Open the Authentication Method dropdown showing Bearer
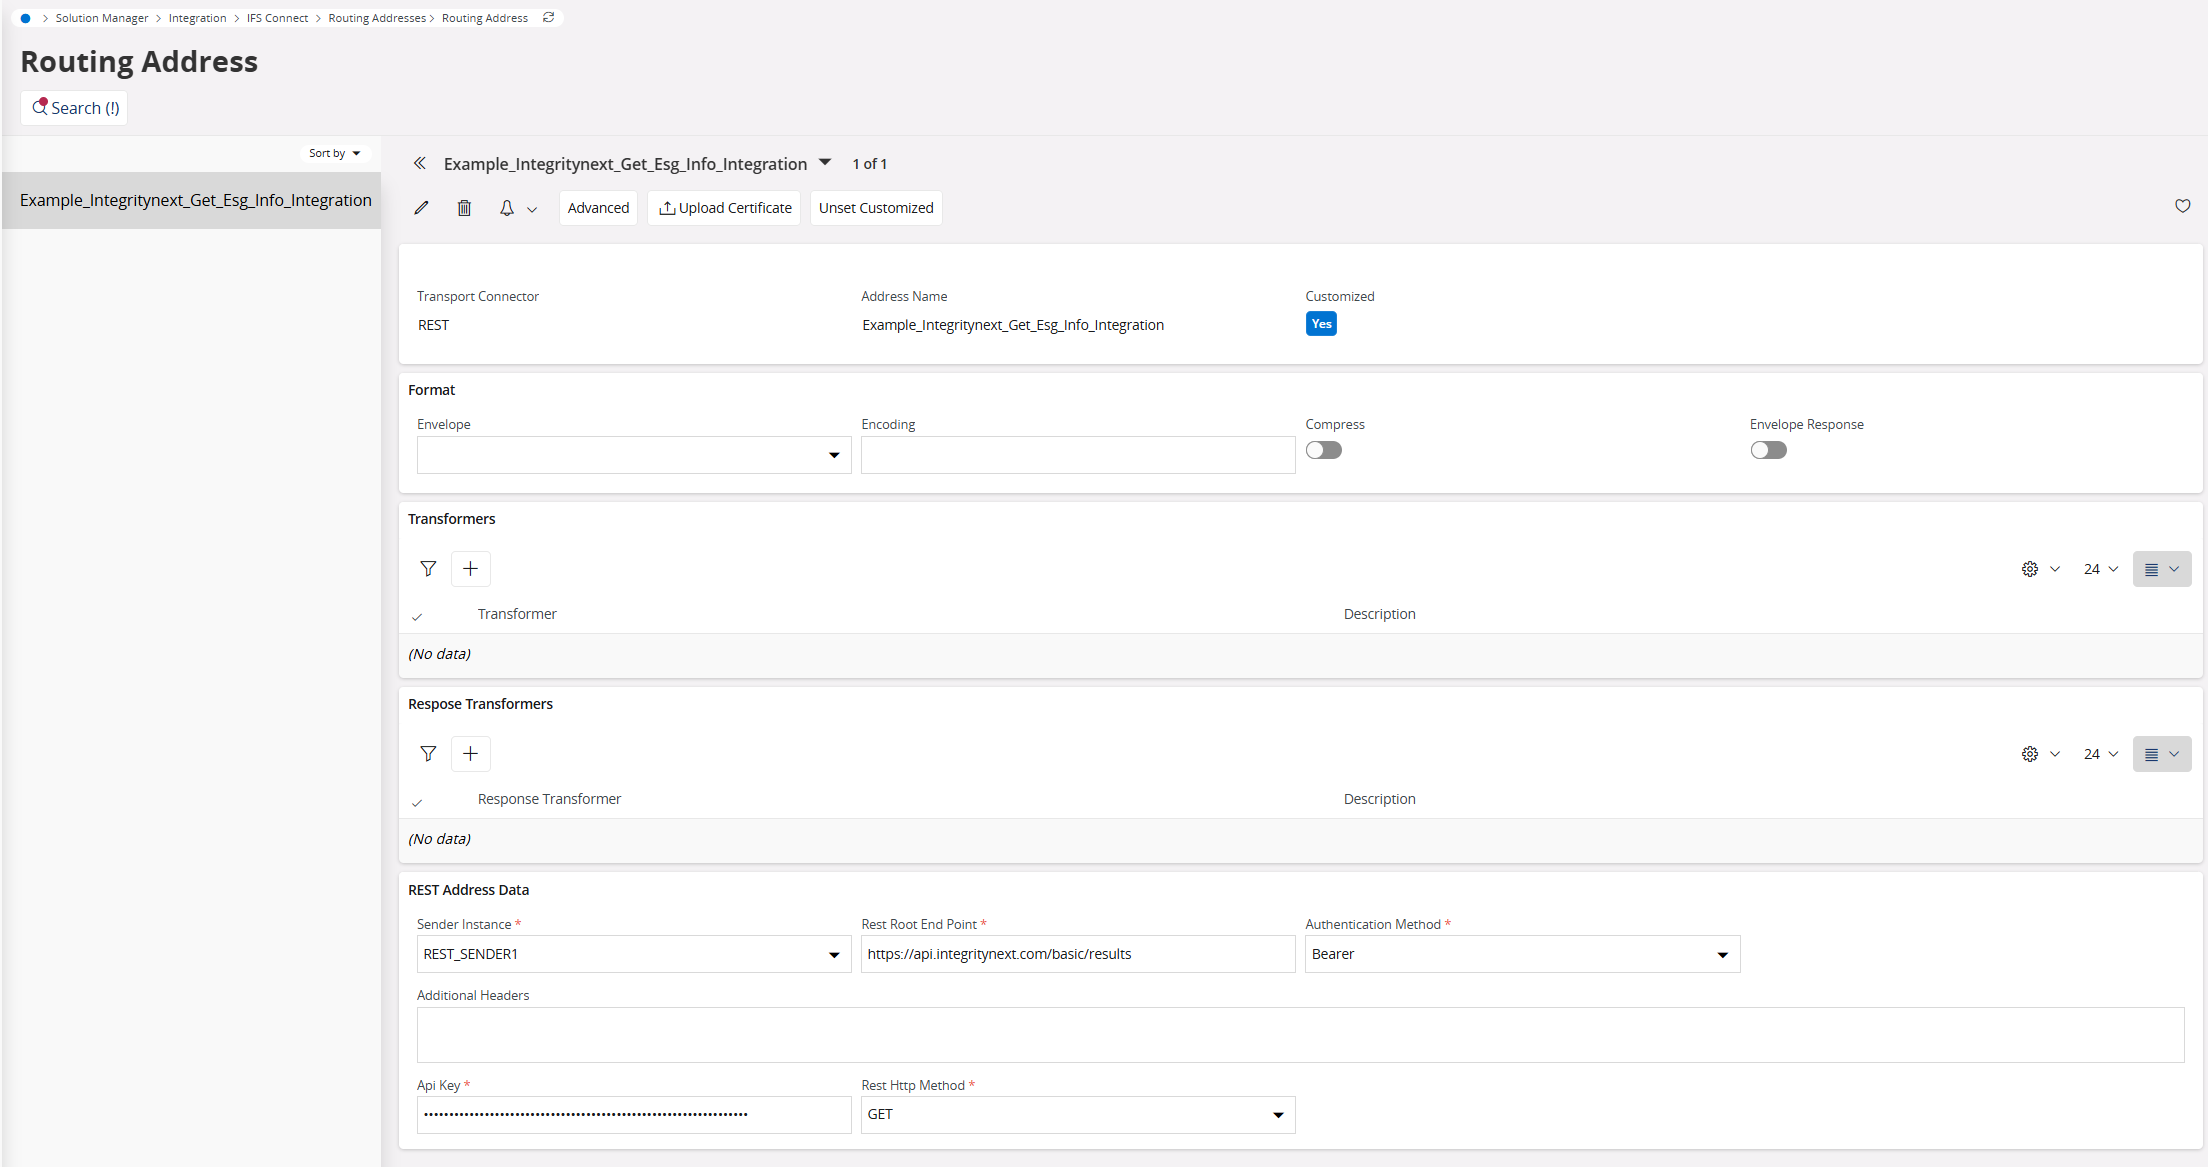 [1722, 954]
